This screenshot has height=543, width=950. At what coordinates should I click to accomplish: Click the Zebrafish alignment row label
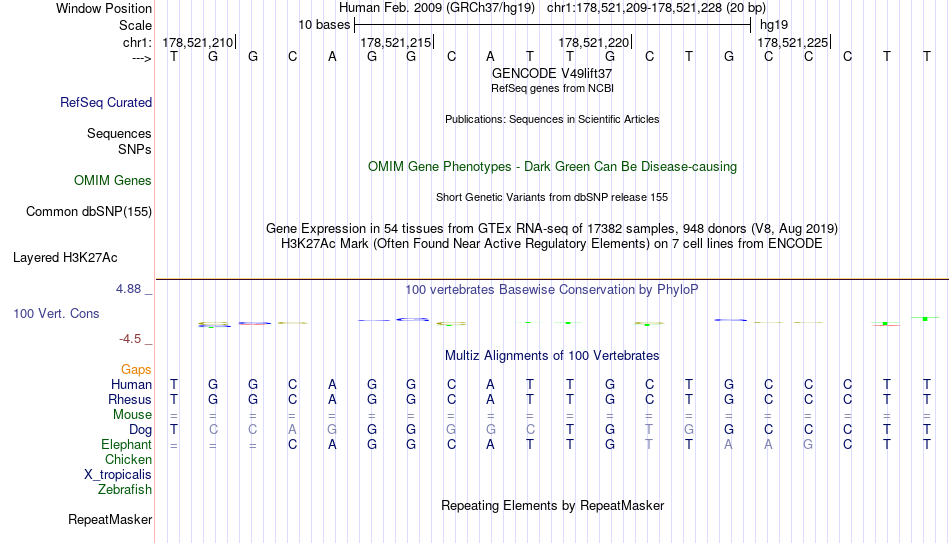pyautogui.click(x=125, y=489)
